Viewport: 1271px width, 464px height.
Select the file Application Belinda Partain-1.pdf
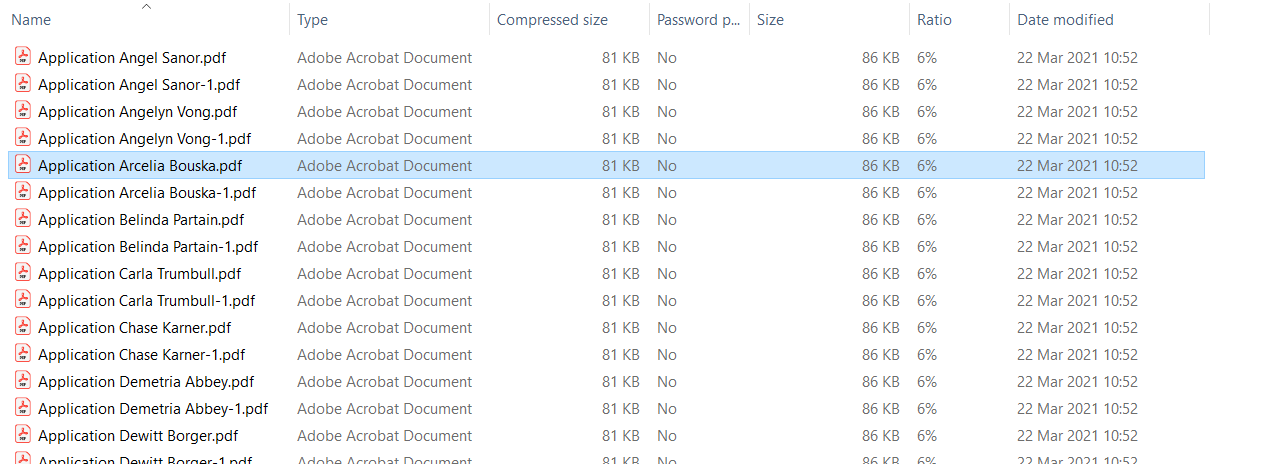pyautogui.click(x=148, y=247)
